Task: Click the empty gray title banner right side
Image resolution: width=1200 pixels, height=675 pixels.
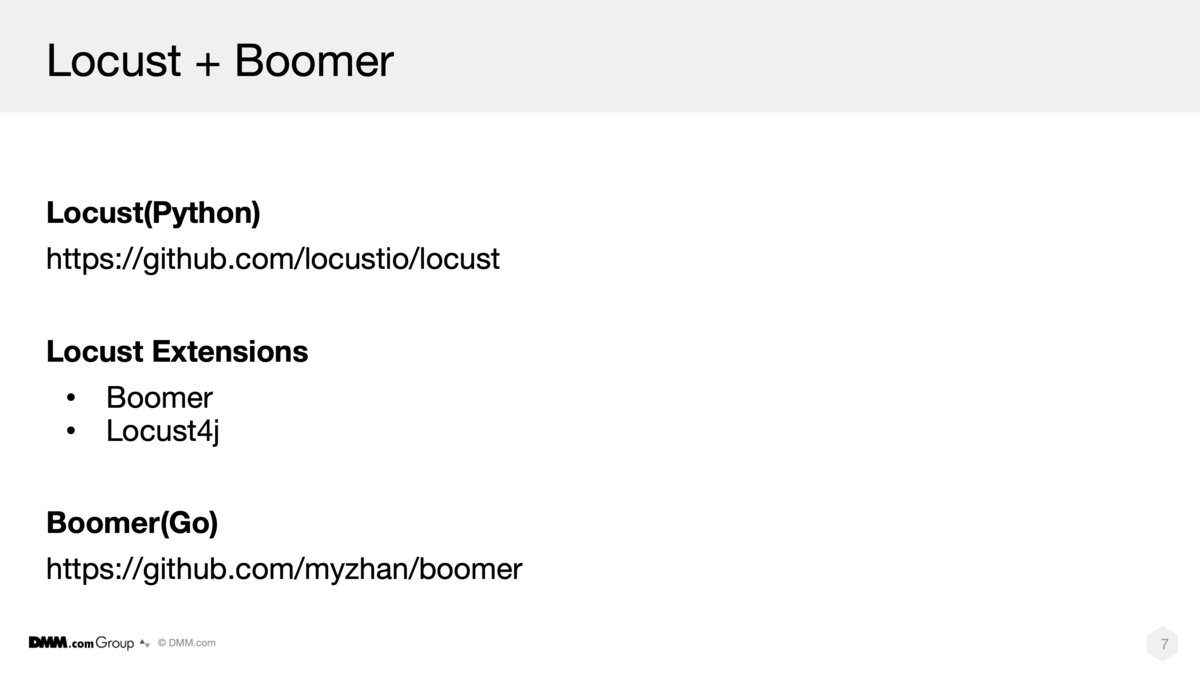Action: click(800, 56)
